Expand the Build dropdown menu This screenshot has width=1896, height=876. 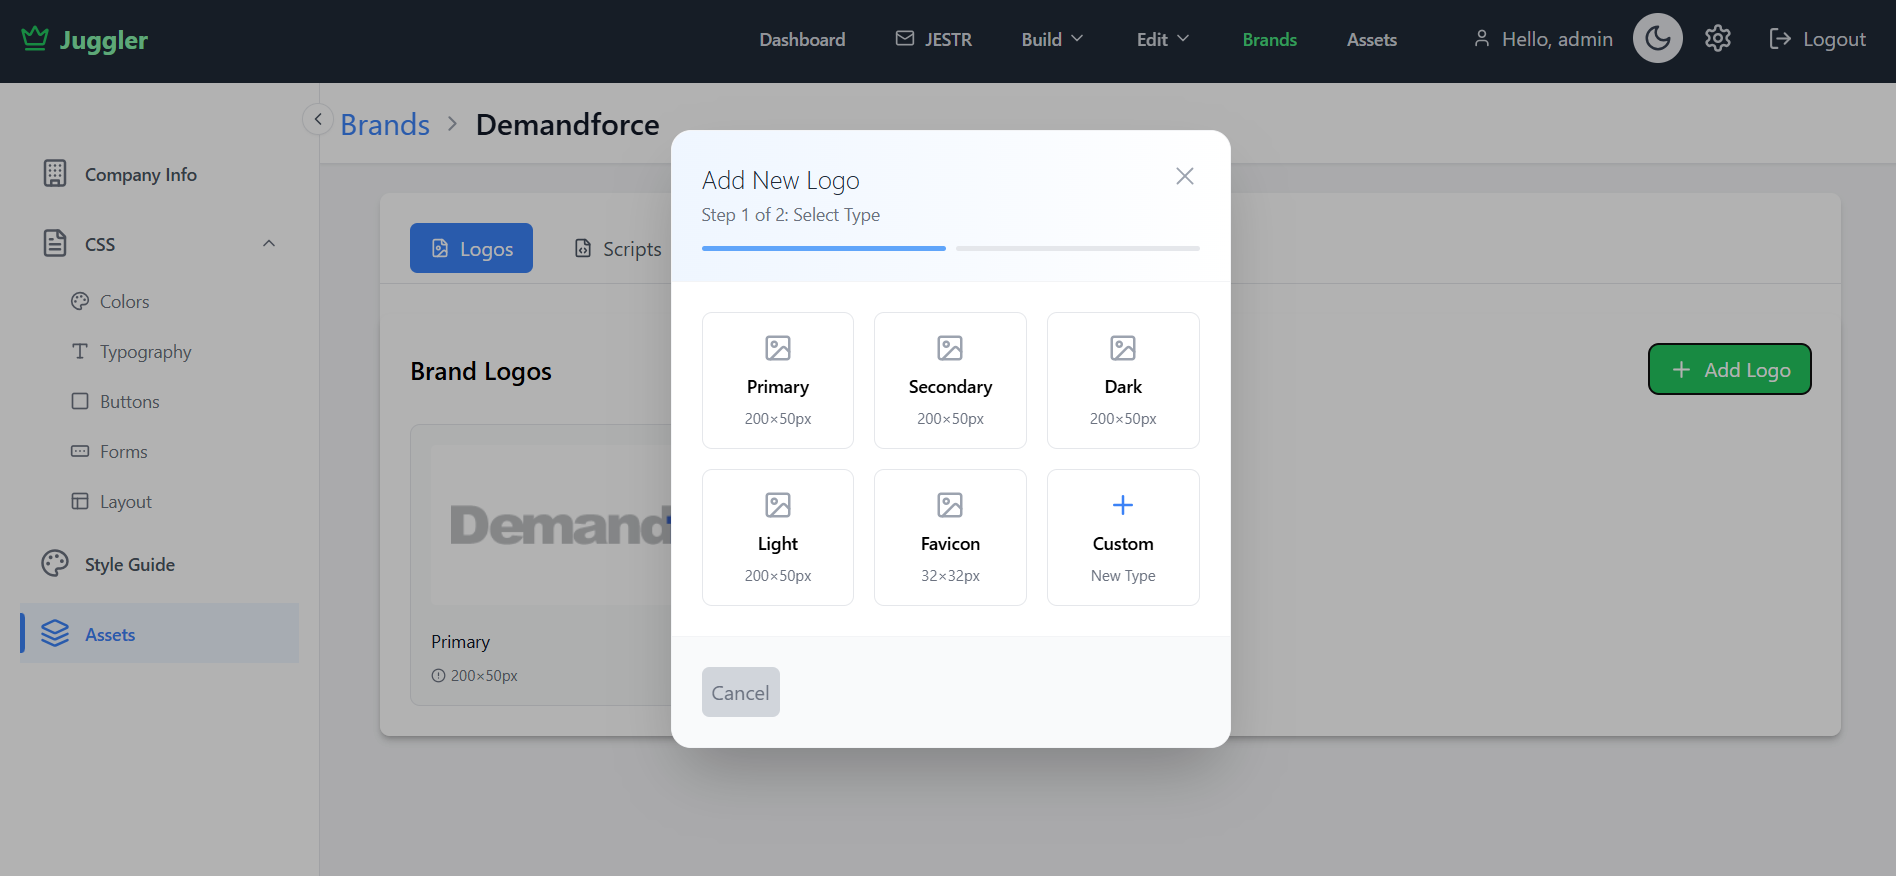click(1051, 39)
